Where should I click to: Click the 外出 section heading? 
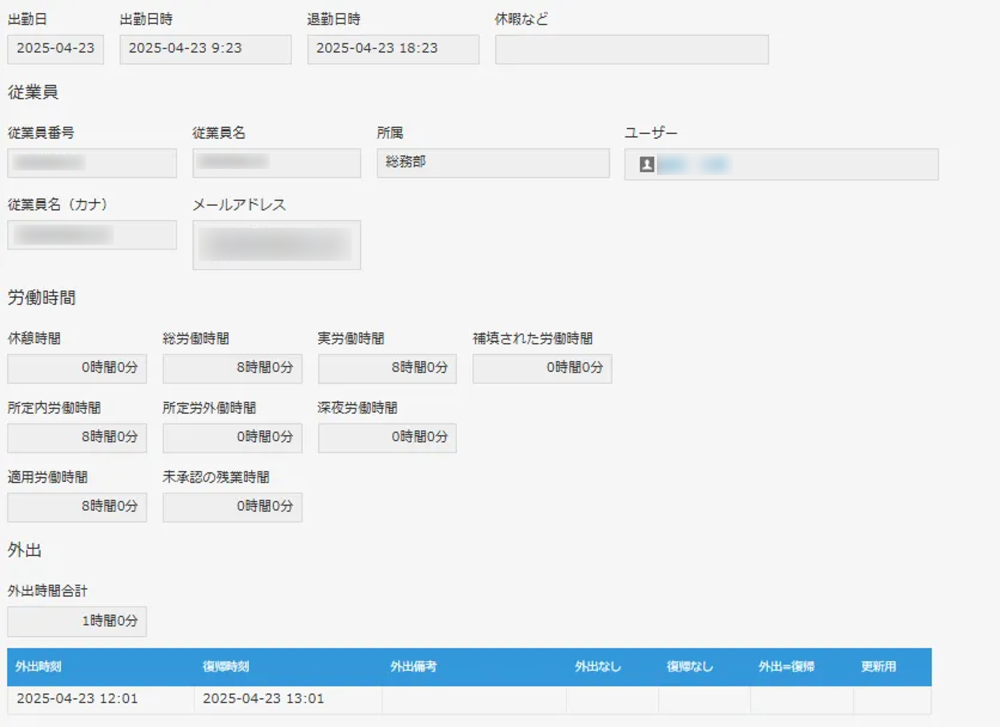pyautogui.click(x=24, y=550)
